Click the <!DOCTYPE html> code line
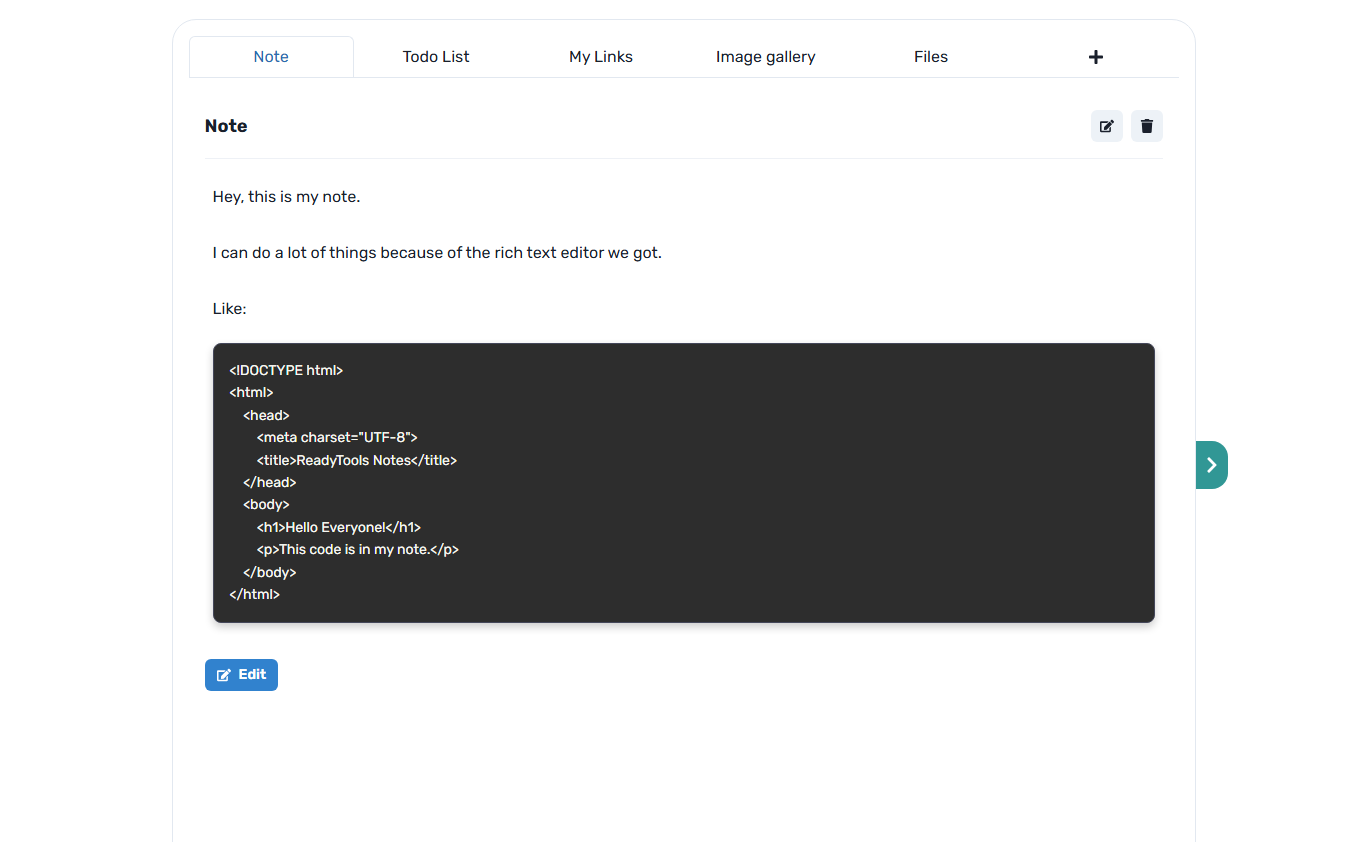 click(x=286, y=370)
